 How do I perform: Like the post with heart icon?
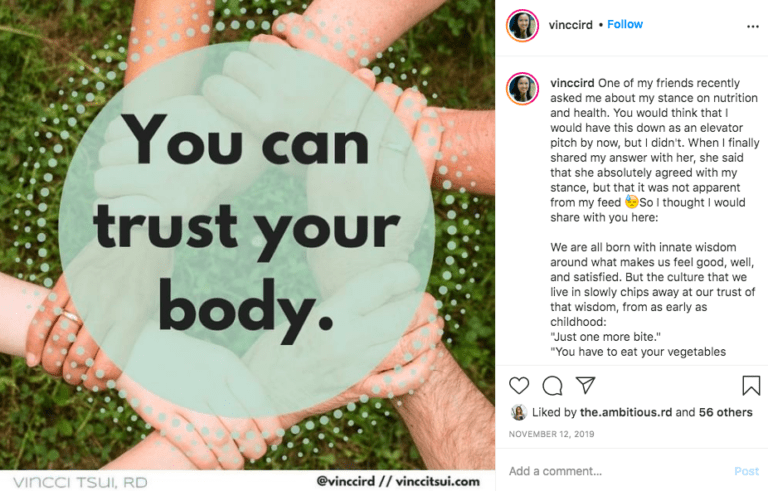coord(519,386)
